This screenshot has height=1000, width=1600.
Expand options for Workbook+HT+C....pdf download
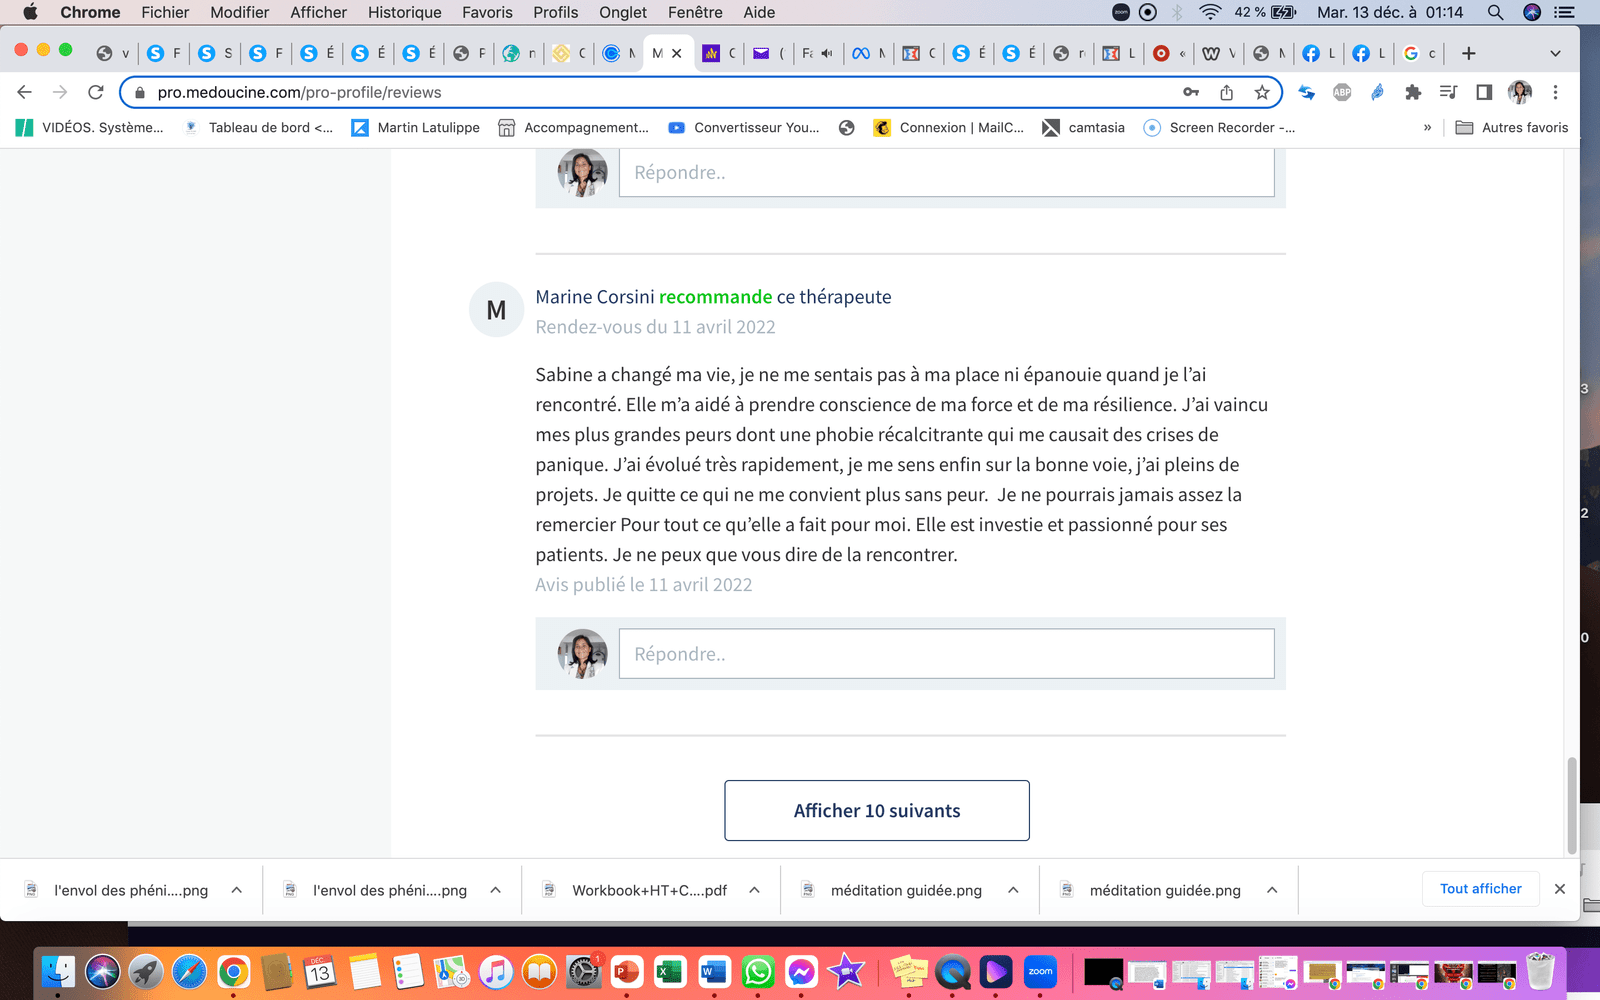click(754, 890)
